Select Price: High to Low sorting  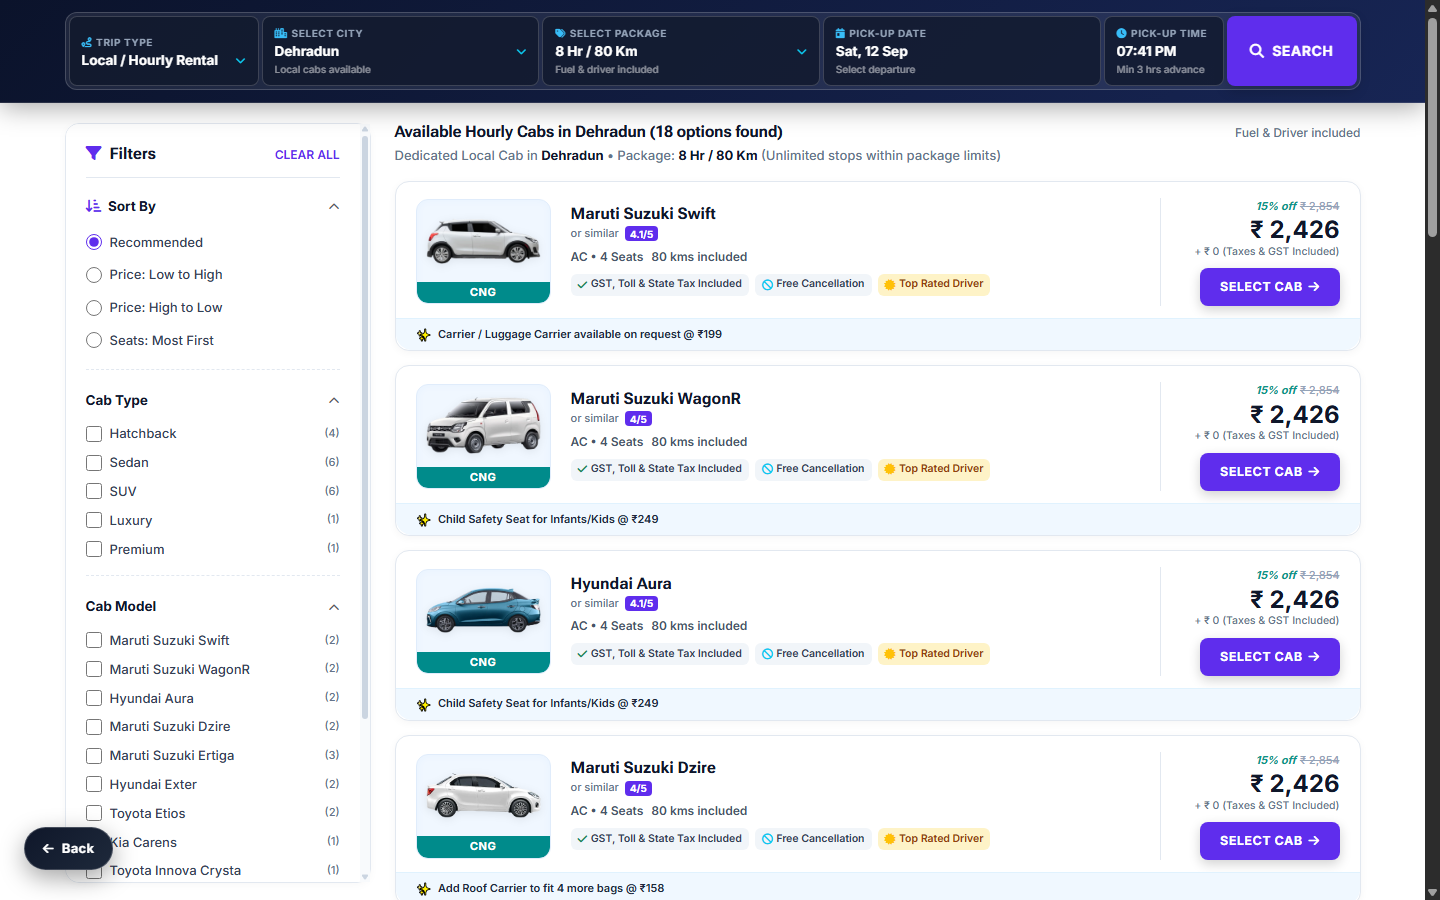[94, 308]
